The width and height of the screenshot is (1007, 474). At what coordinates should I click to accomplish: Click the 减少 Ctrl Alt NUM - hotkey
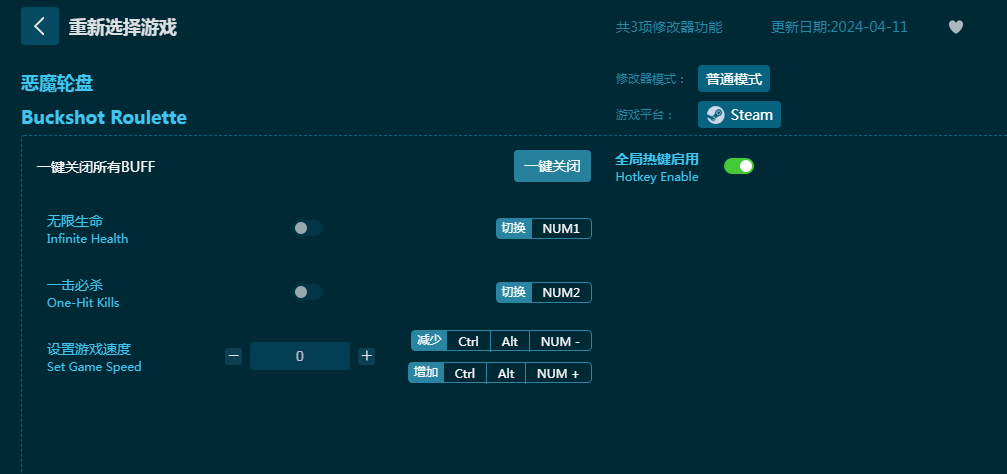[x=501, y=341]
